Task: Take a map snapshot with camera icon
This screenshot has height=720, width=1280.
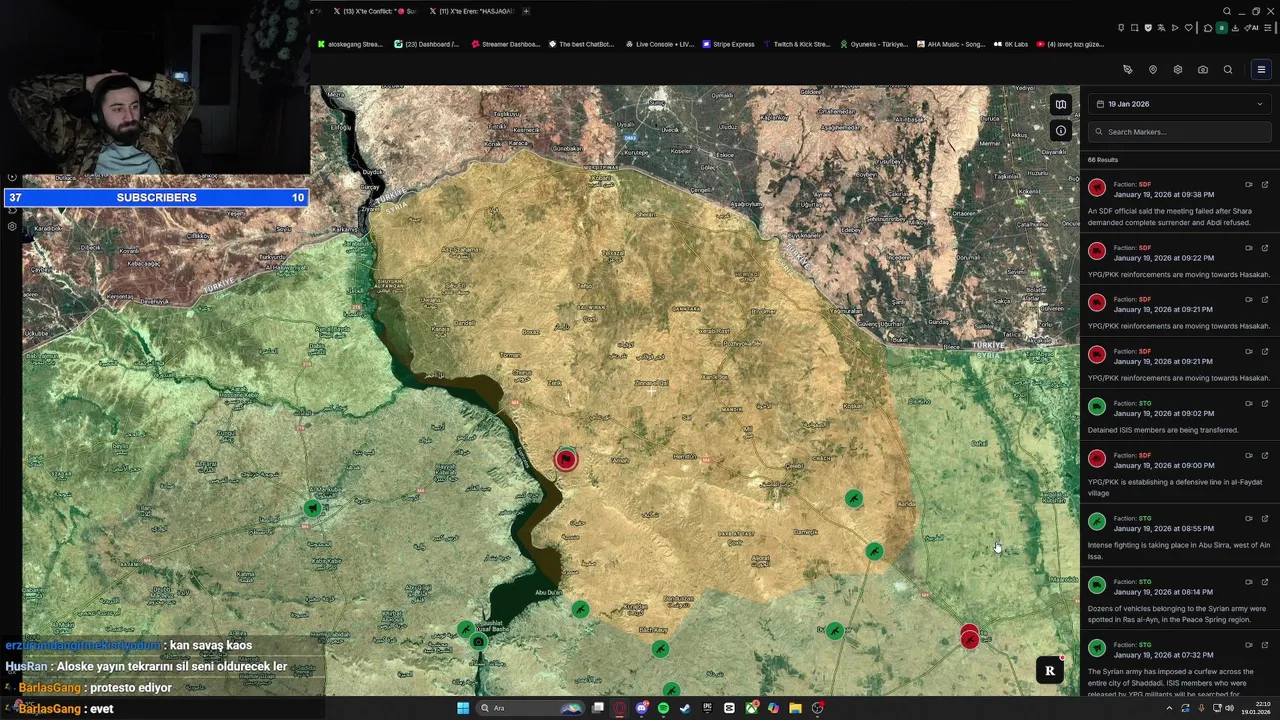Action: 1203,70
